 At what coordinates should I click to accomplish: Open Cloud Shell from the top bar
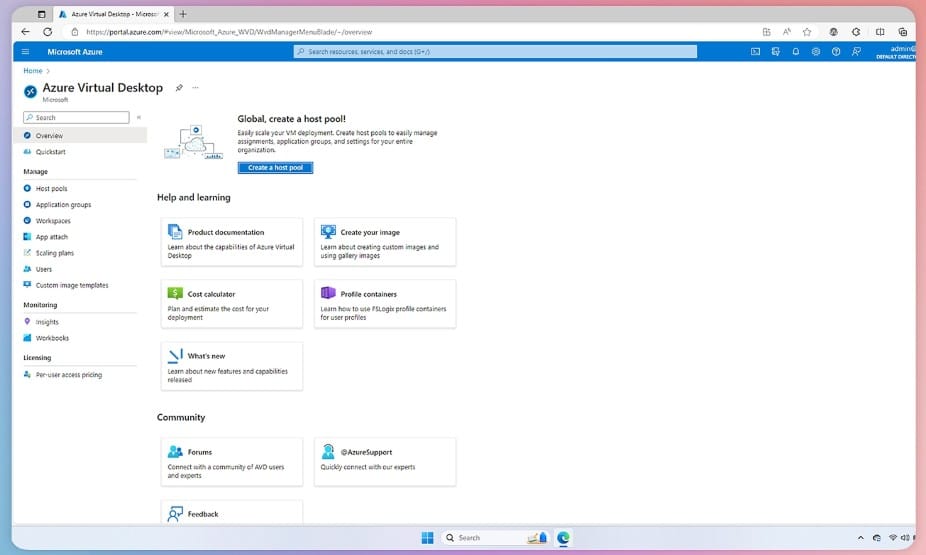[755, 51]
